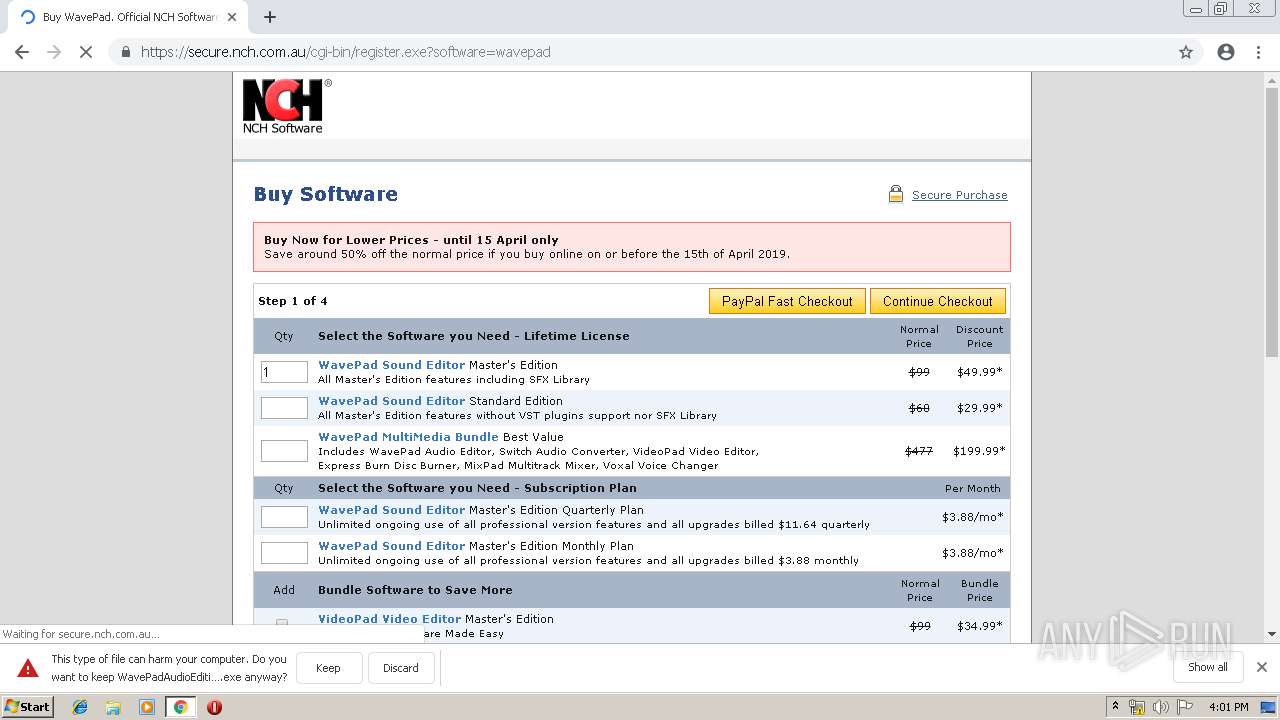Open WavePad Sound Editor Quarterly Plan link
The height and width of the screenshot is (720, 1280).
click(x=391, y=510)
